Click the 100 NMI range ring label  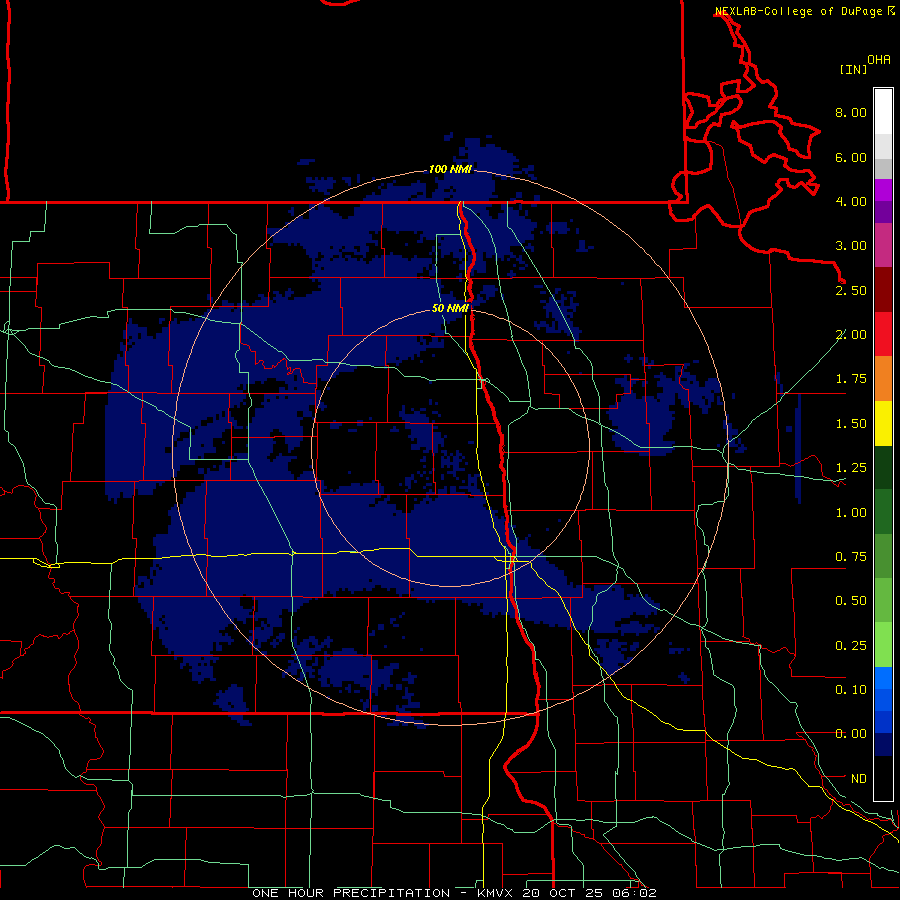click(x=450, y=169)
